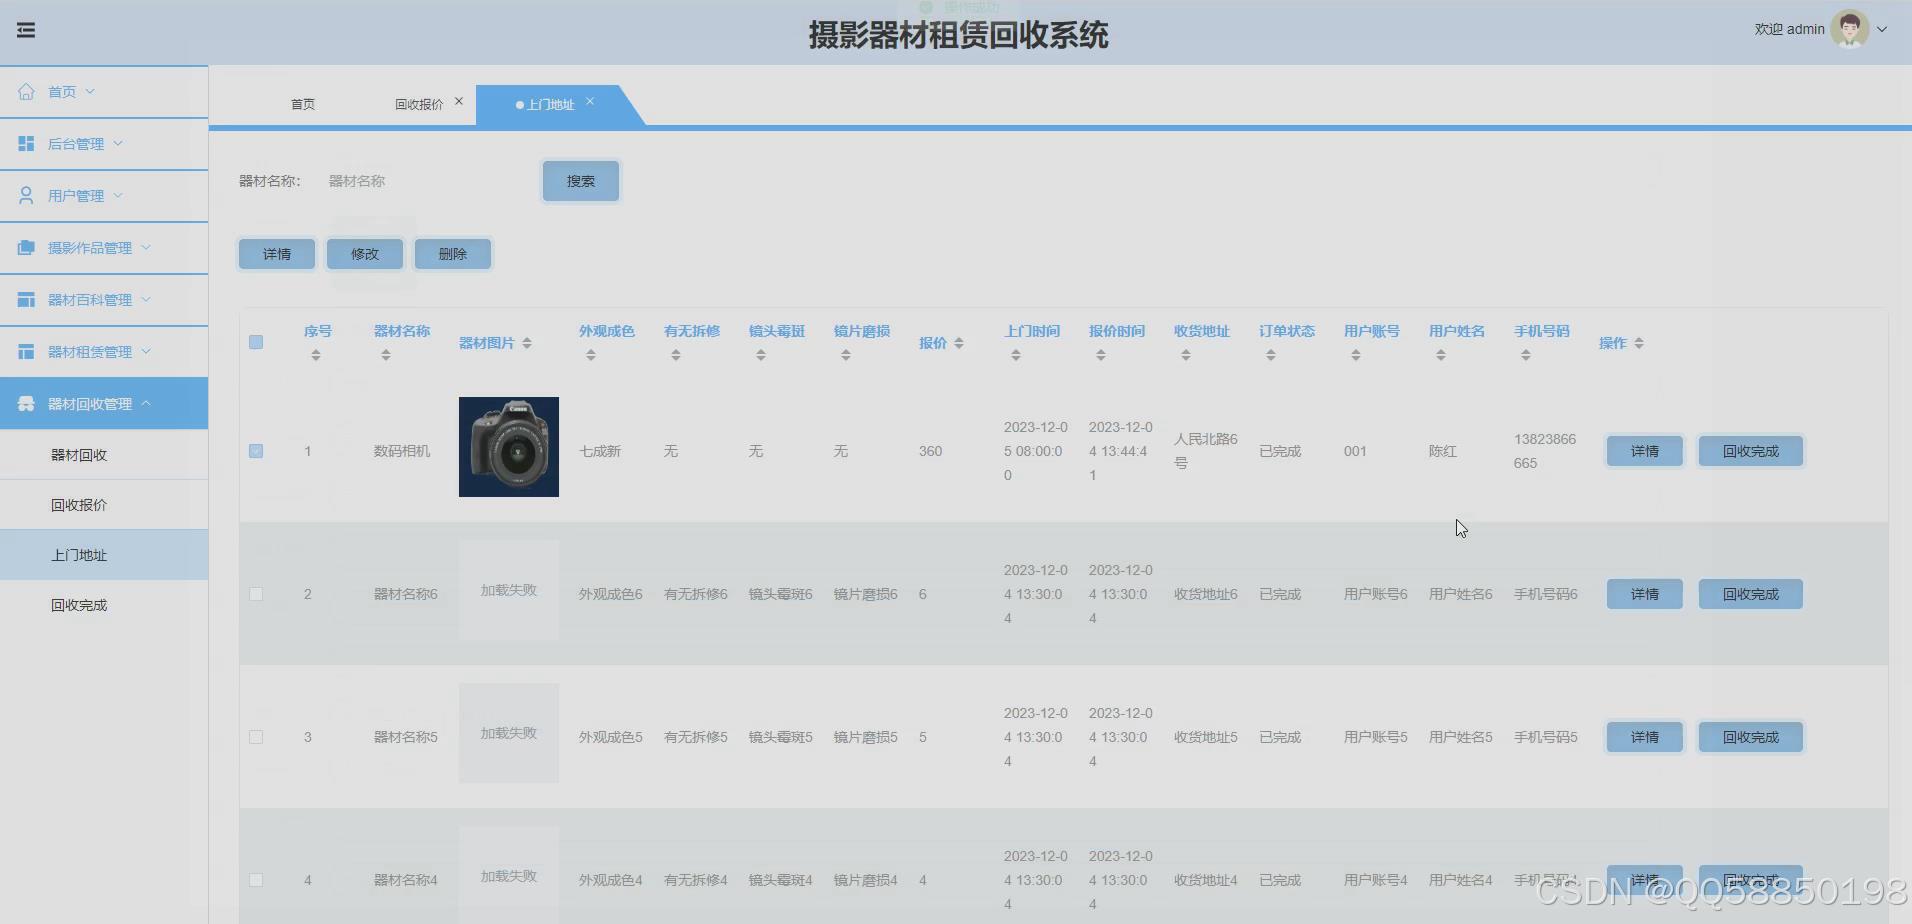Image resolution: width=1912 pixels, height=924 pixels.
Task: Expand the 用户管理 menu chevron
Action: coord(119,195)
